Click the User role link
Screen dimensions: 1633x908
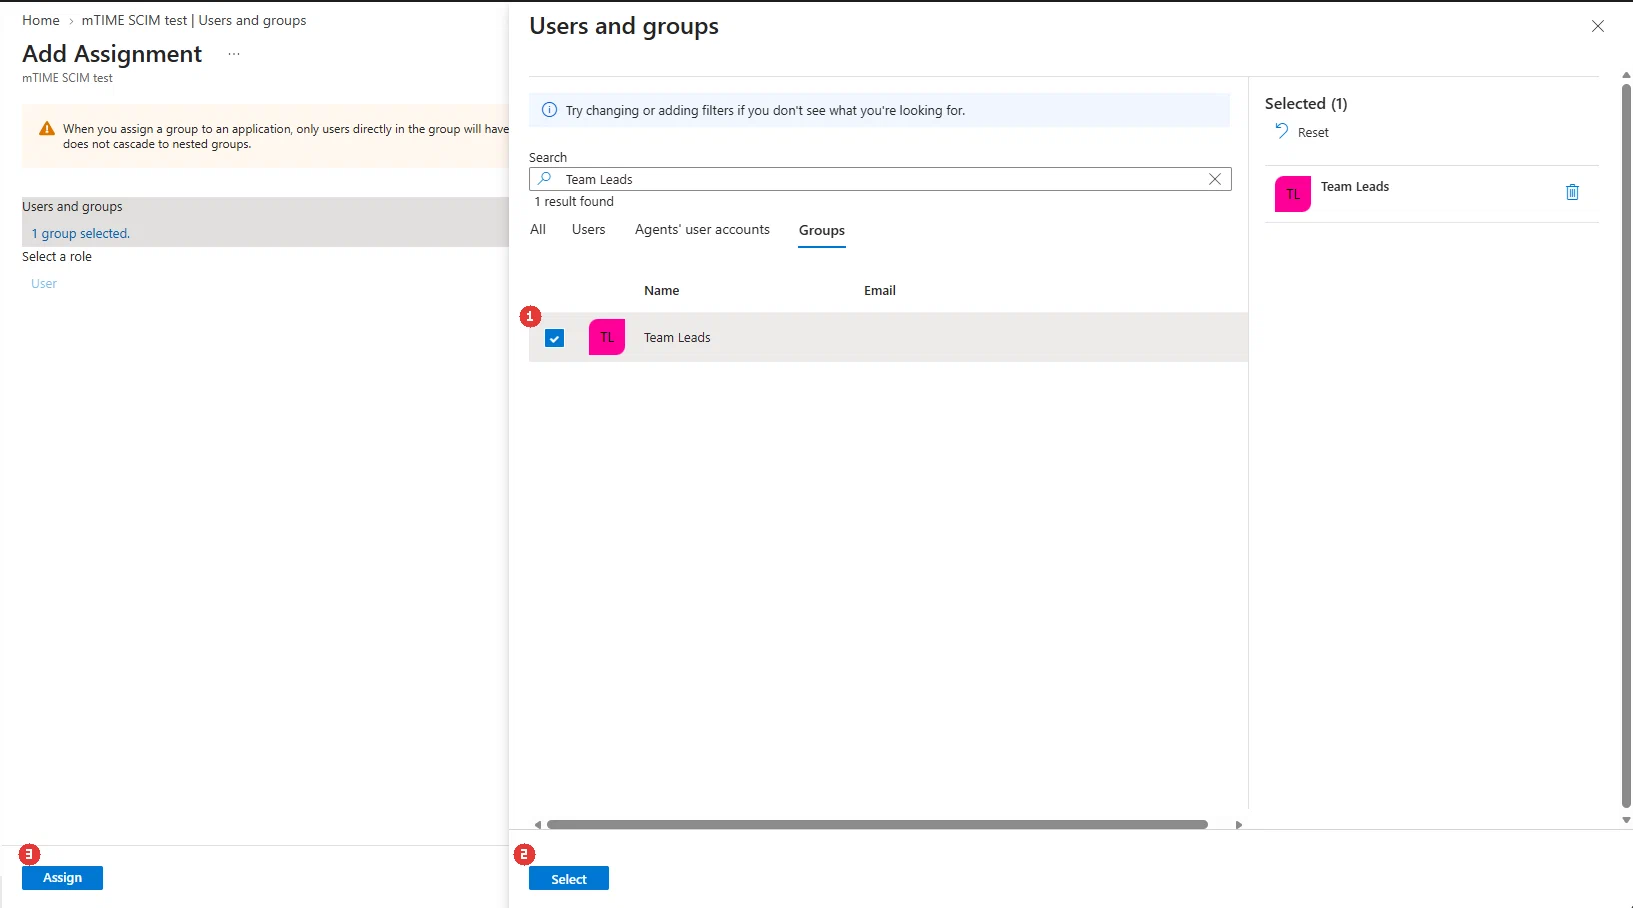click(x=44, y=283)
